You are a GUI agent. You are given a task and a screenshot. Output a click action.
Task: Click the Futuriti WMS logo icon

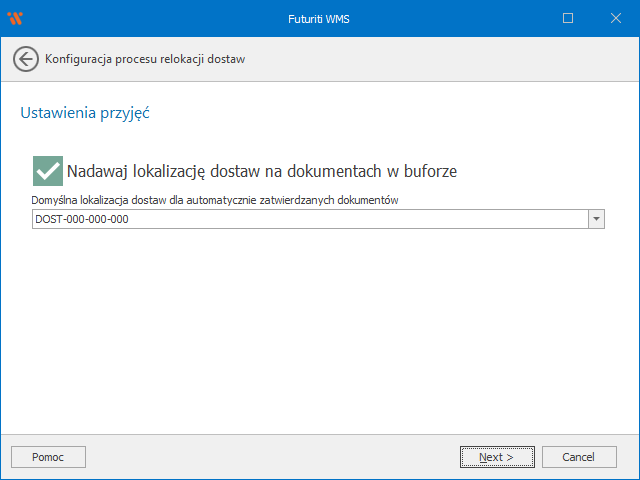[15, 18]
